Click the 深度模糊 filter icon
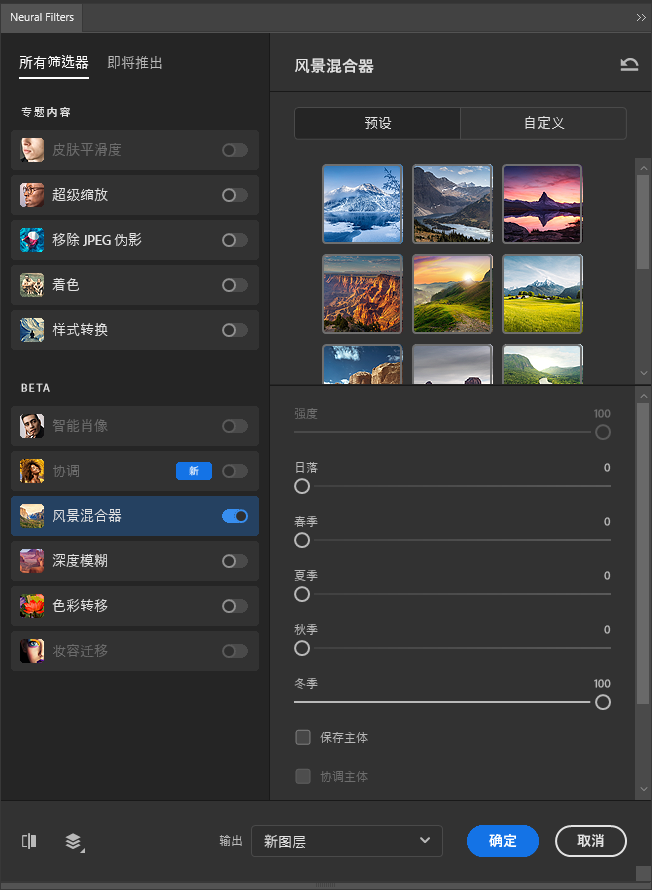 click(32, 561)
